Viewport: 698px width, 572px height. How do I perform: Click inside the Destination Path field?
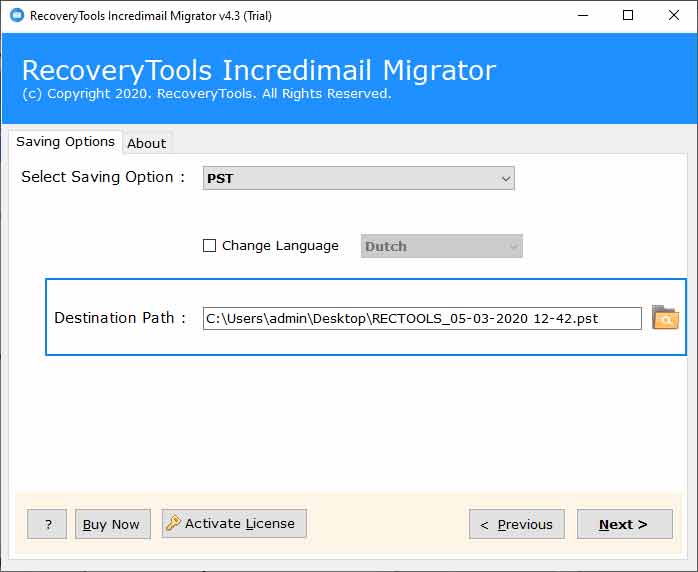tap(422, 318)
